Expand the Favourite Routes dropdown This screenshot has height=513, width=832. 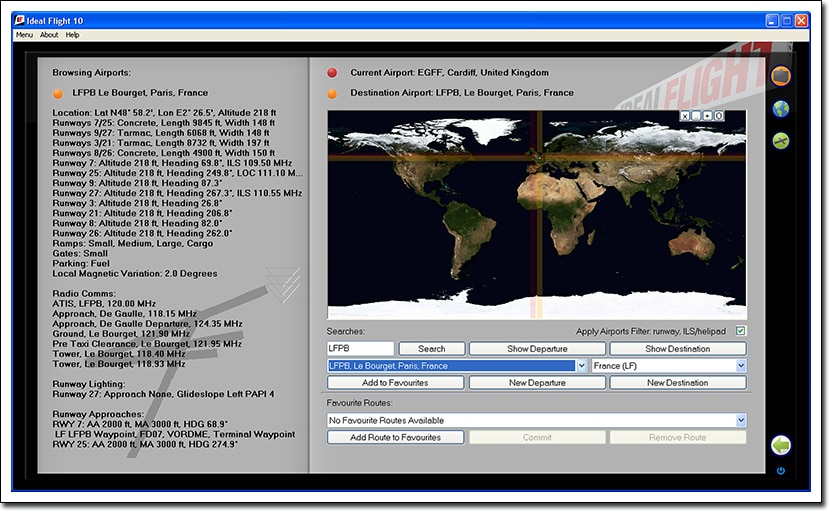click(740, 421)
